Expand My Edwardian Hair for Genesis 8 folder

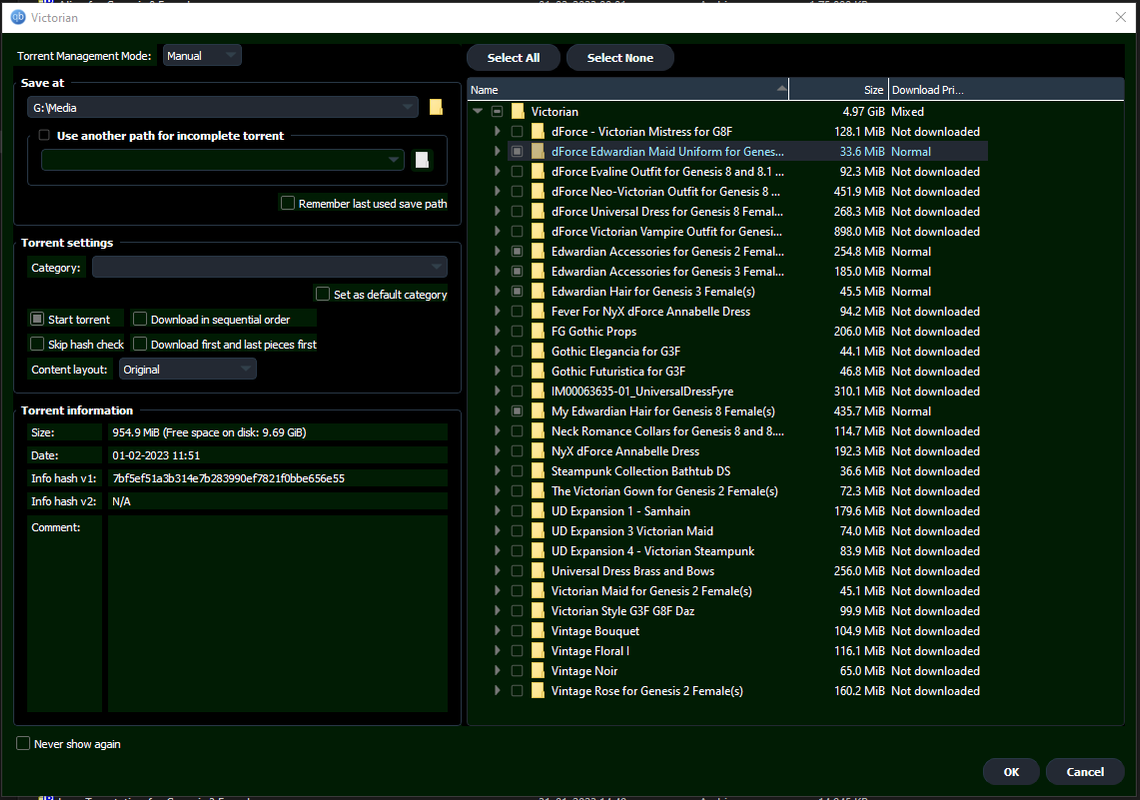pyautogui.click(x=497, y=411)
